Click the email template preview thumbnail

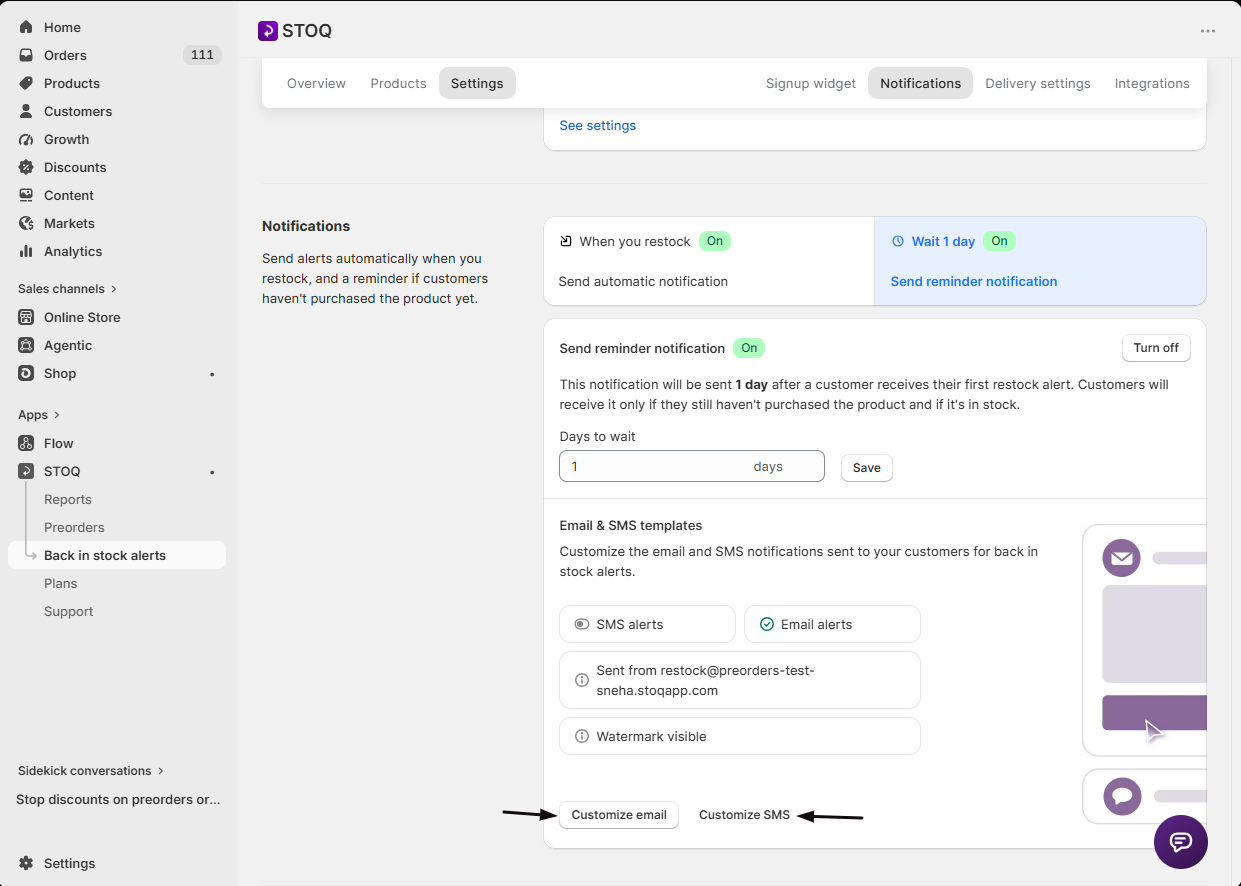coord(1144,640)
